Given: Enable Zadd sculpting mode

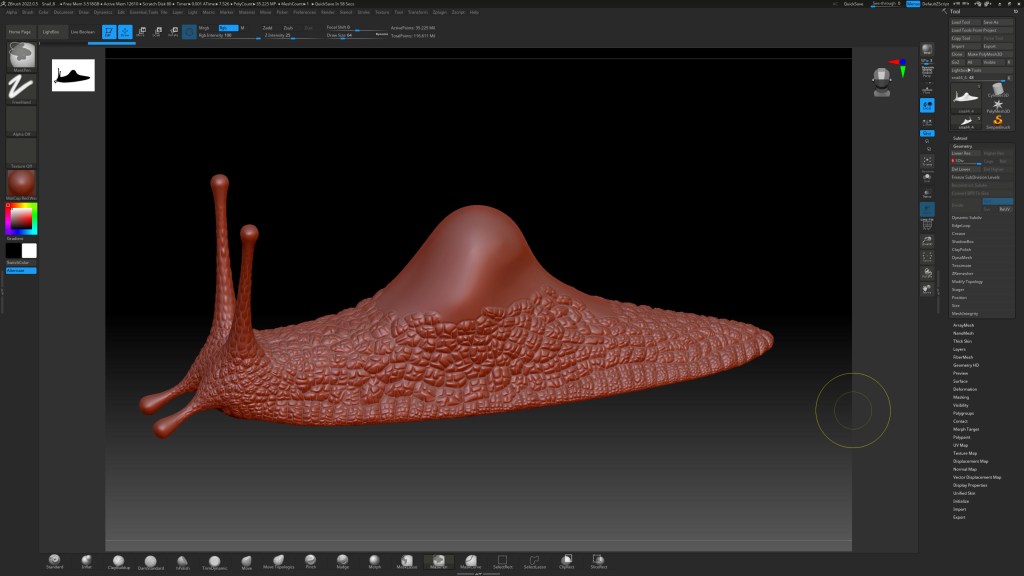Looking at the screenshot, I should tap(268, 28).
